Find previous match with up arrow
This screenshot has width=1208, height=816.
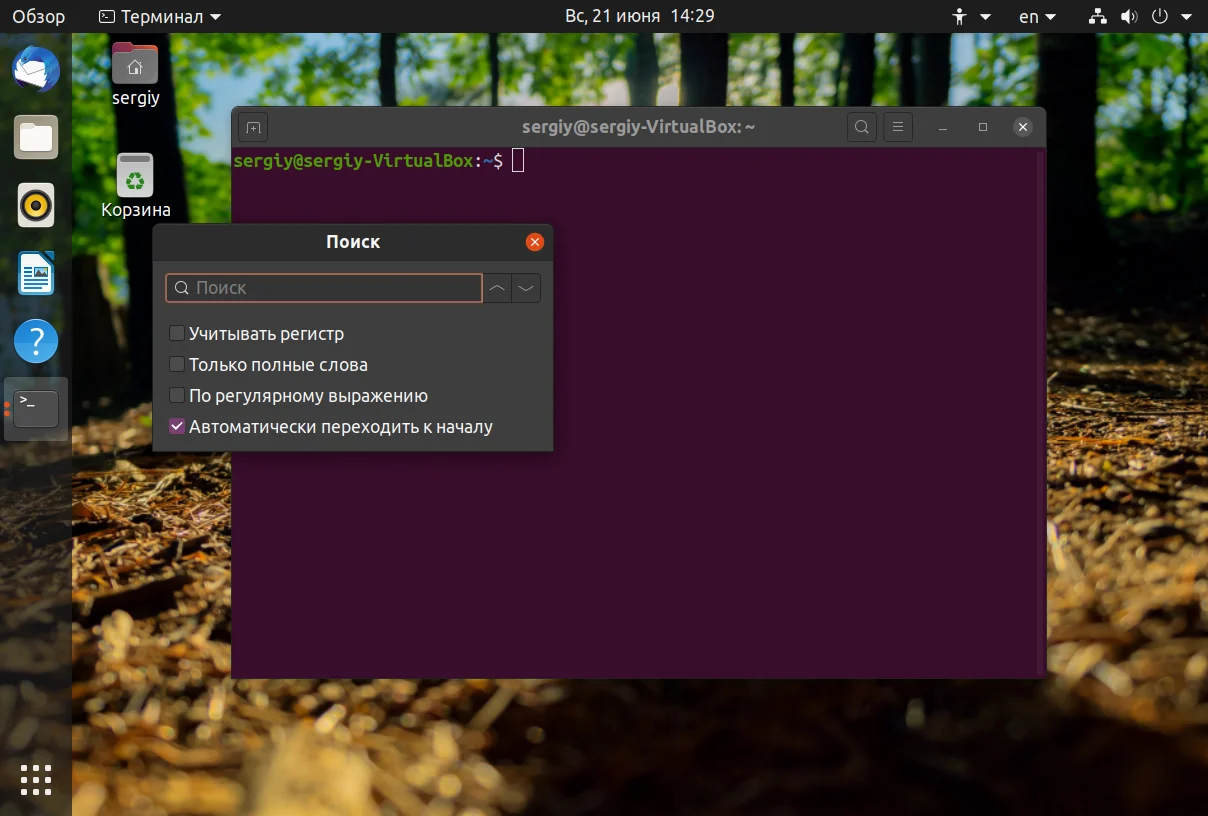(x=497, y=288)
